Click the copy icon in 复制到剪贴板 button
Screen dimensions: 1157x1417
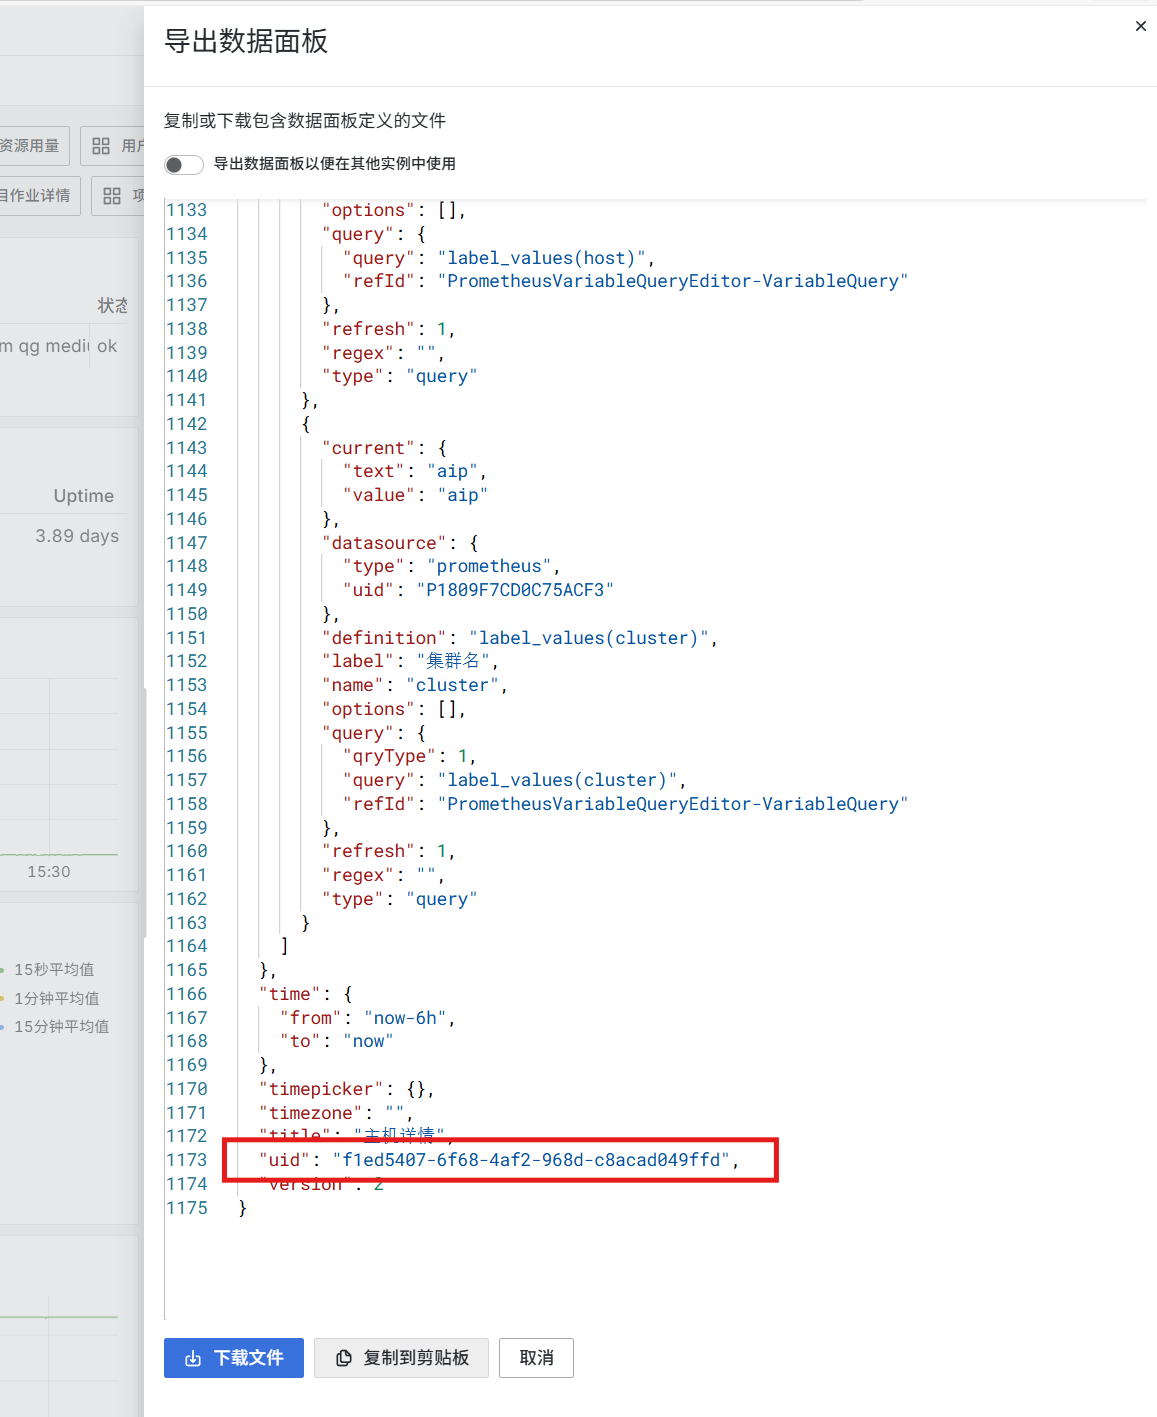(x=343, y=1358)
